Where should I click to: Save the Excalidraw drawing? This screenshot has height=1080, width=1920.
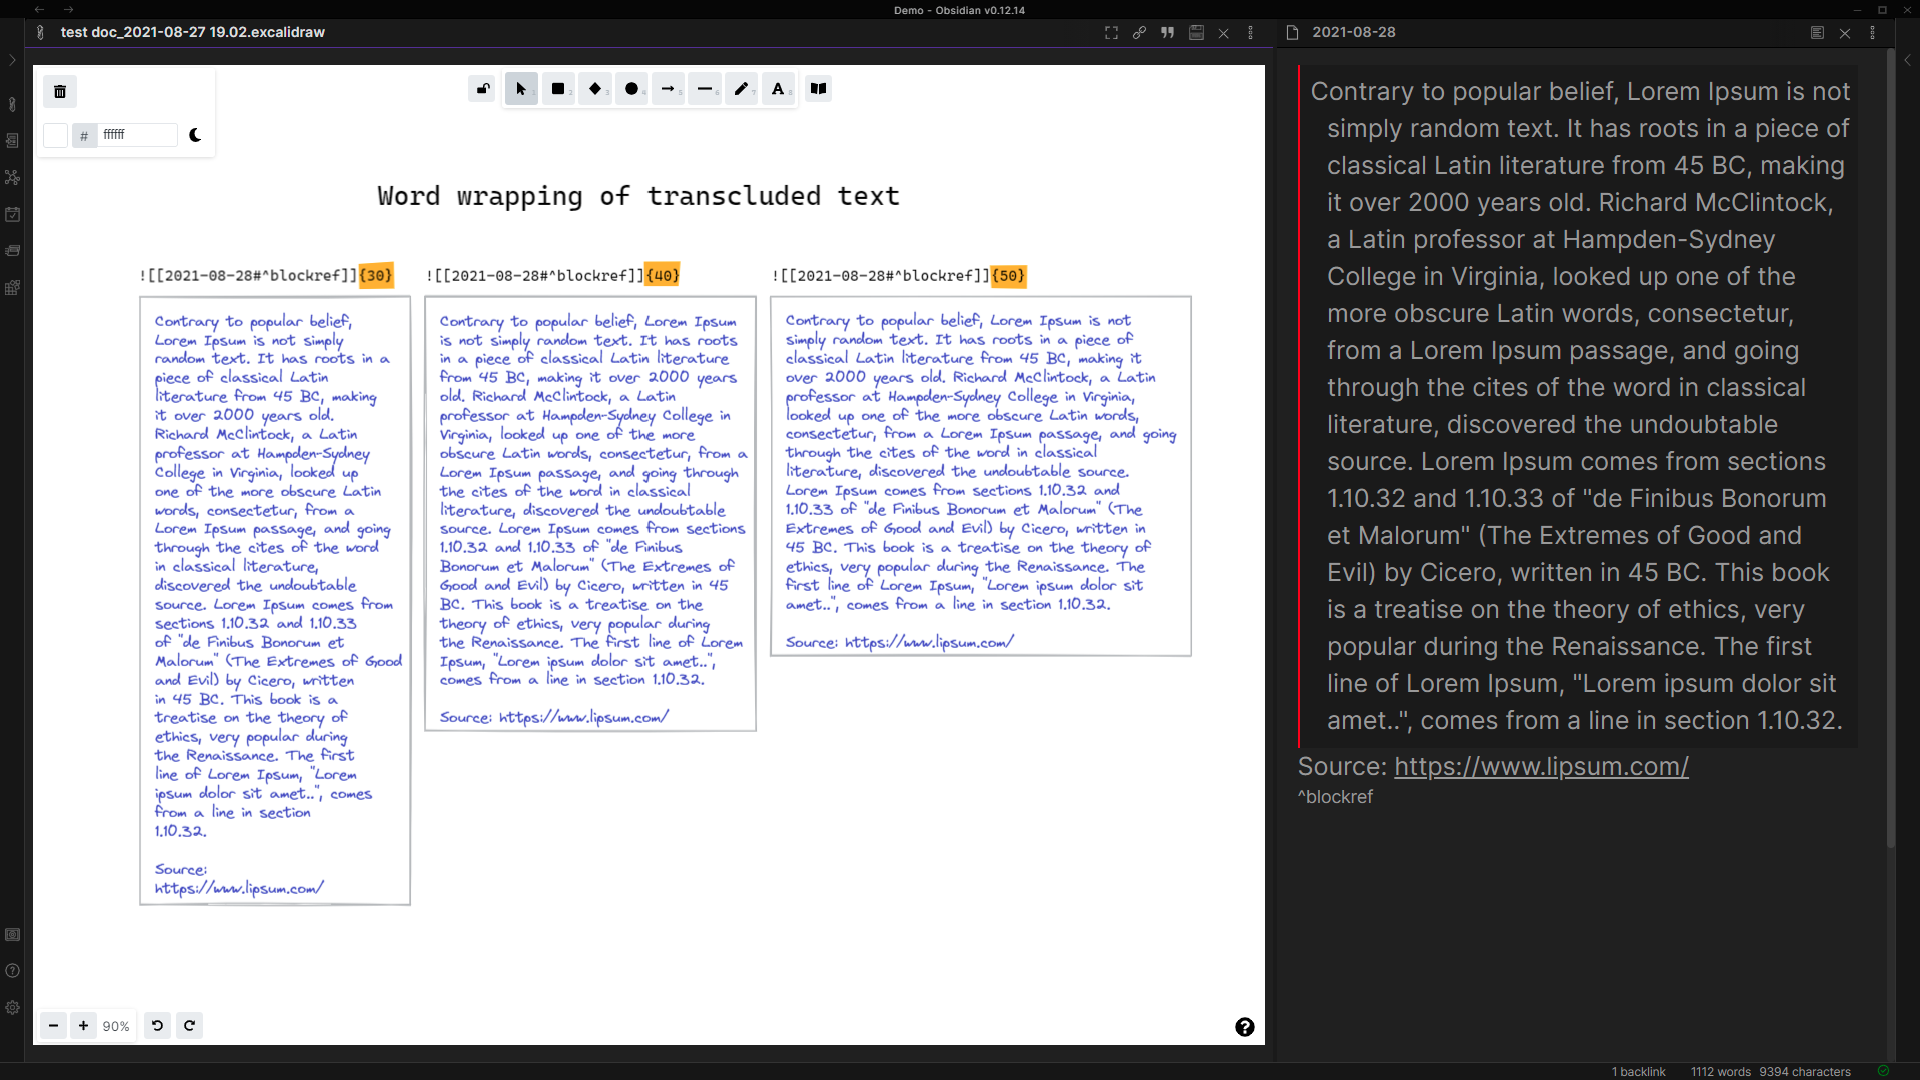tap(1195, 33)
